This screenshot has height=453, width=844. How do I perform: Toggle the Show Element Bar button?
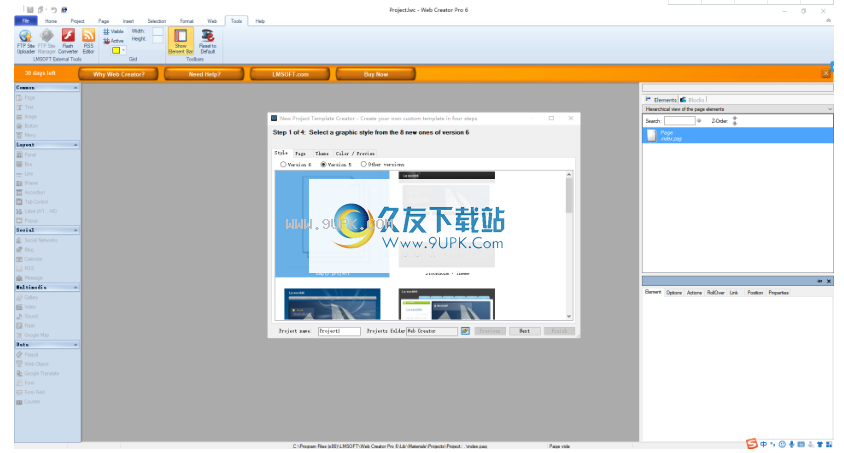pos(180,41)
